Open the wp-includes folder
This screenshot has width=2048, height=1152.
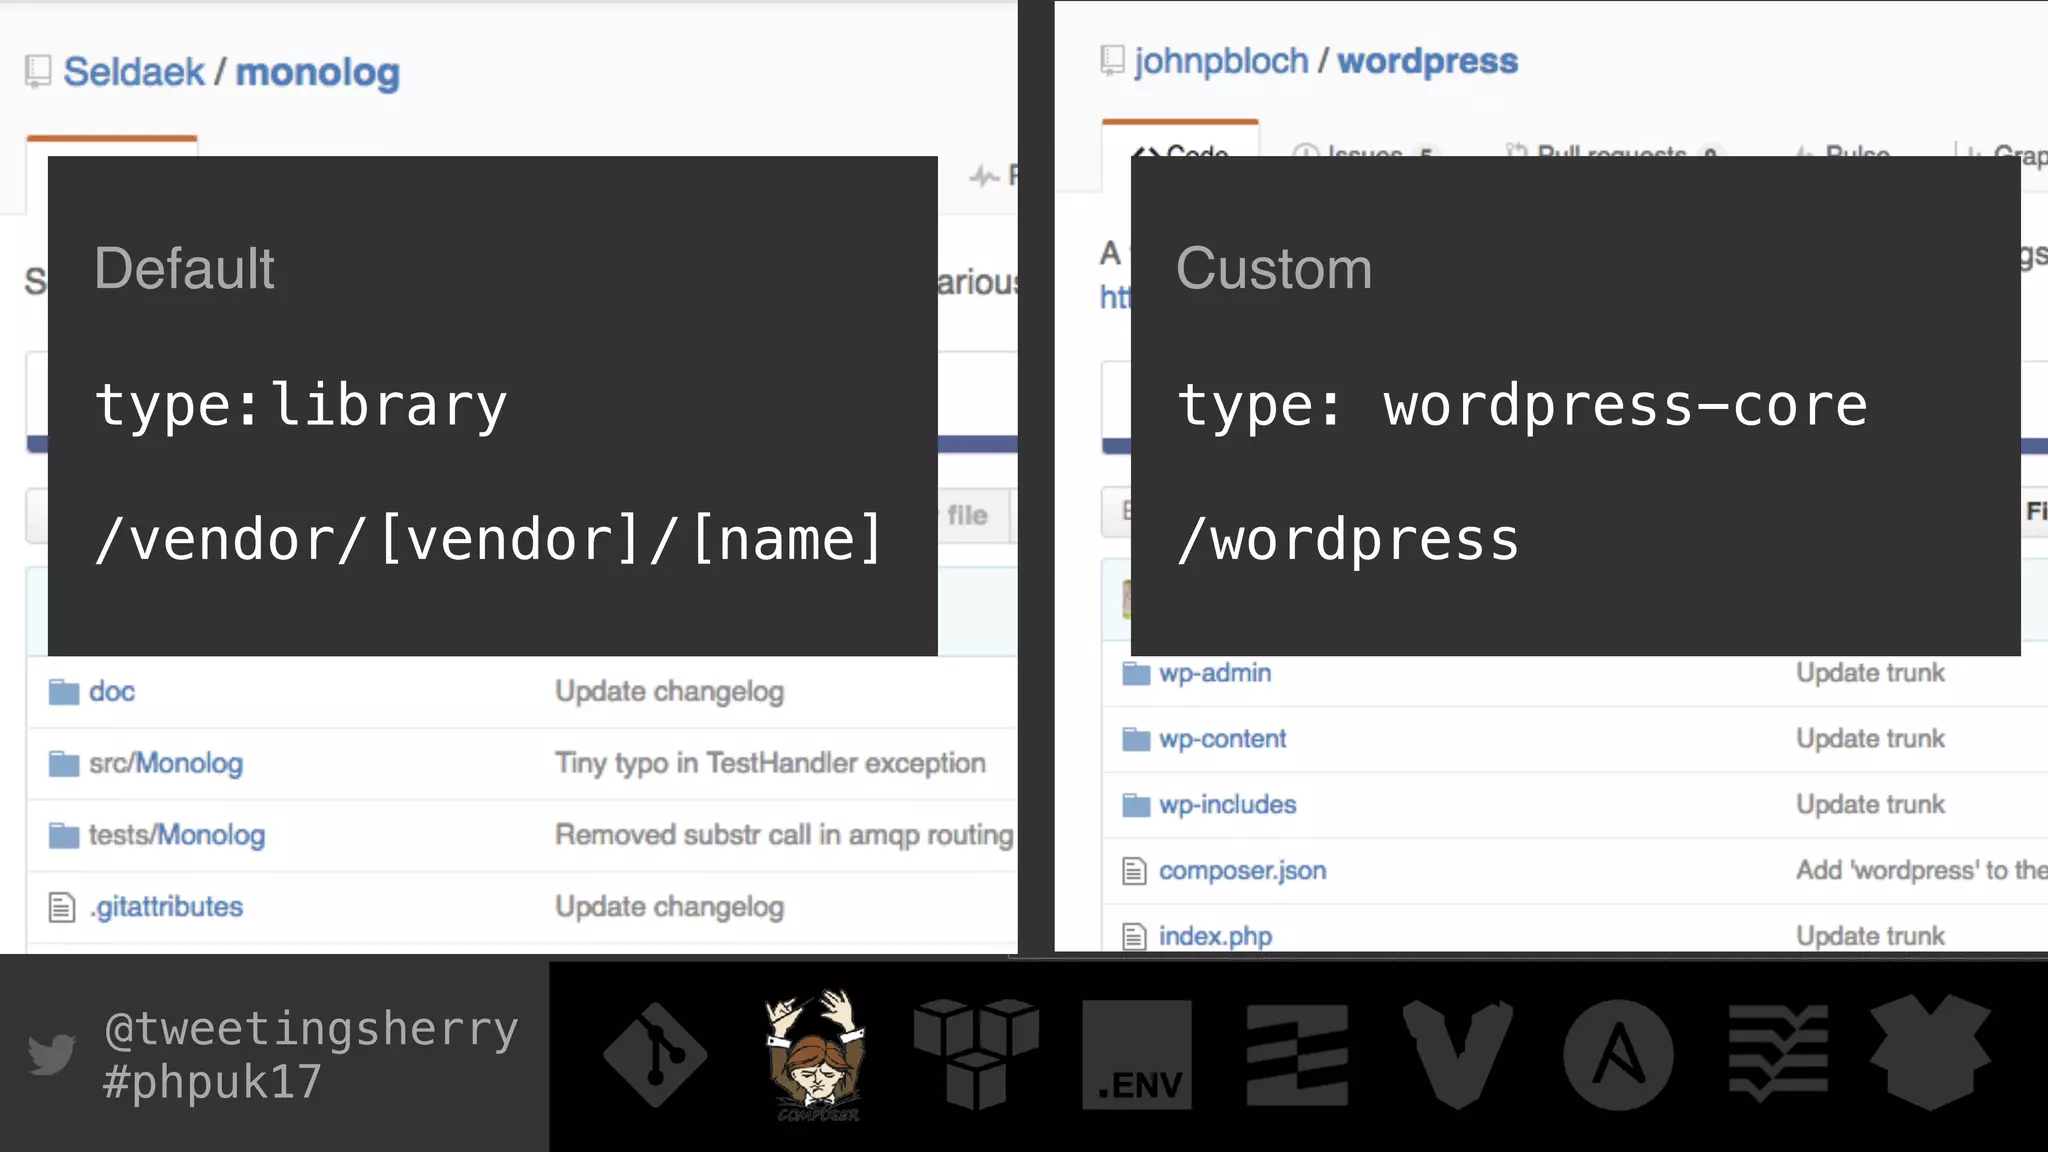pos(1227,805)
